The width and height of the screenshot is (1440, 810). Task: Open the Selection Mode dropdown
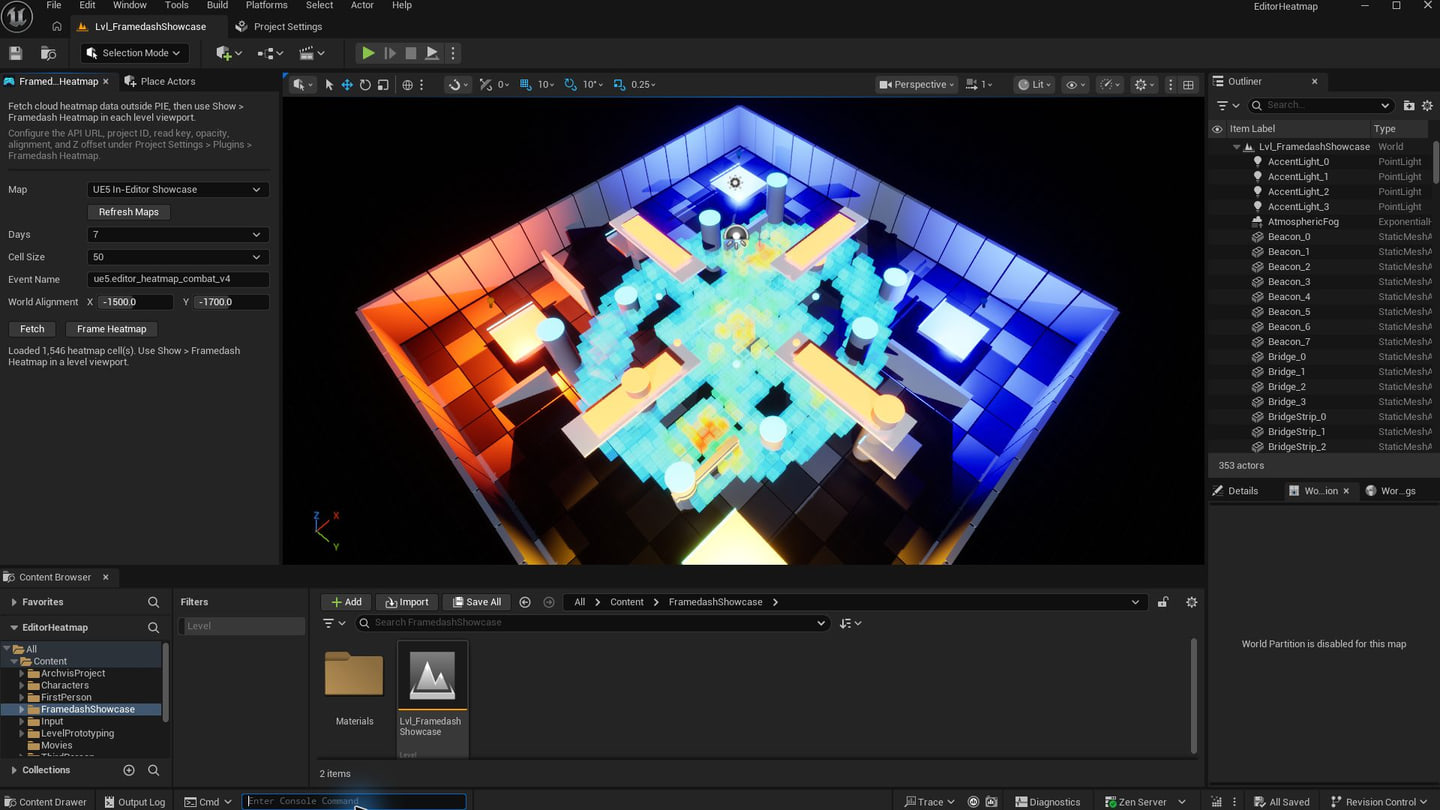134,53
